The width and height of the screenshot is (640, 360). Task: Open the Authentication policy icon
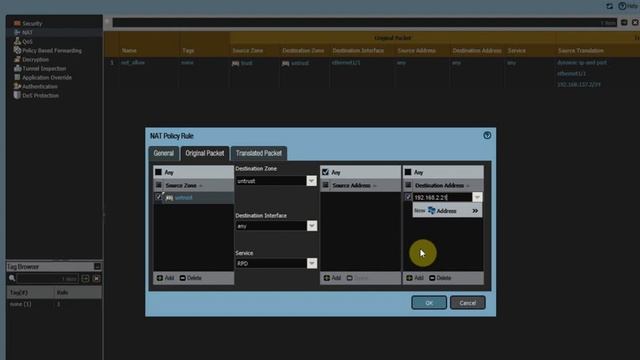click(x=17, y=86)
